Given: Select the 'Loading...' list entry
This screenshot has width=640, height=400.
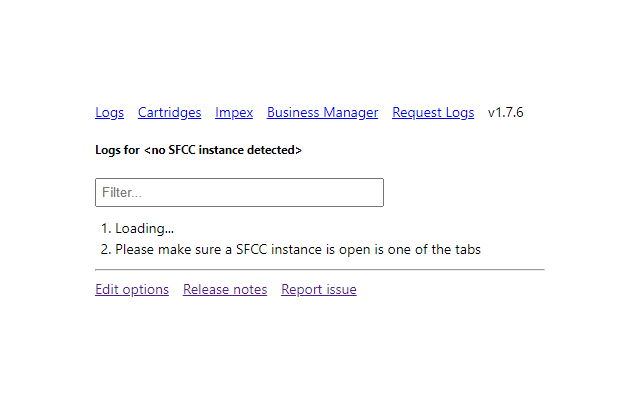Looking at the screenshot, I should (x=145, y=229).
